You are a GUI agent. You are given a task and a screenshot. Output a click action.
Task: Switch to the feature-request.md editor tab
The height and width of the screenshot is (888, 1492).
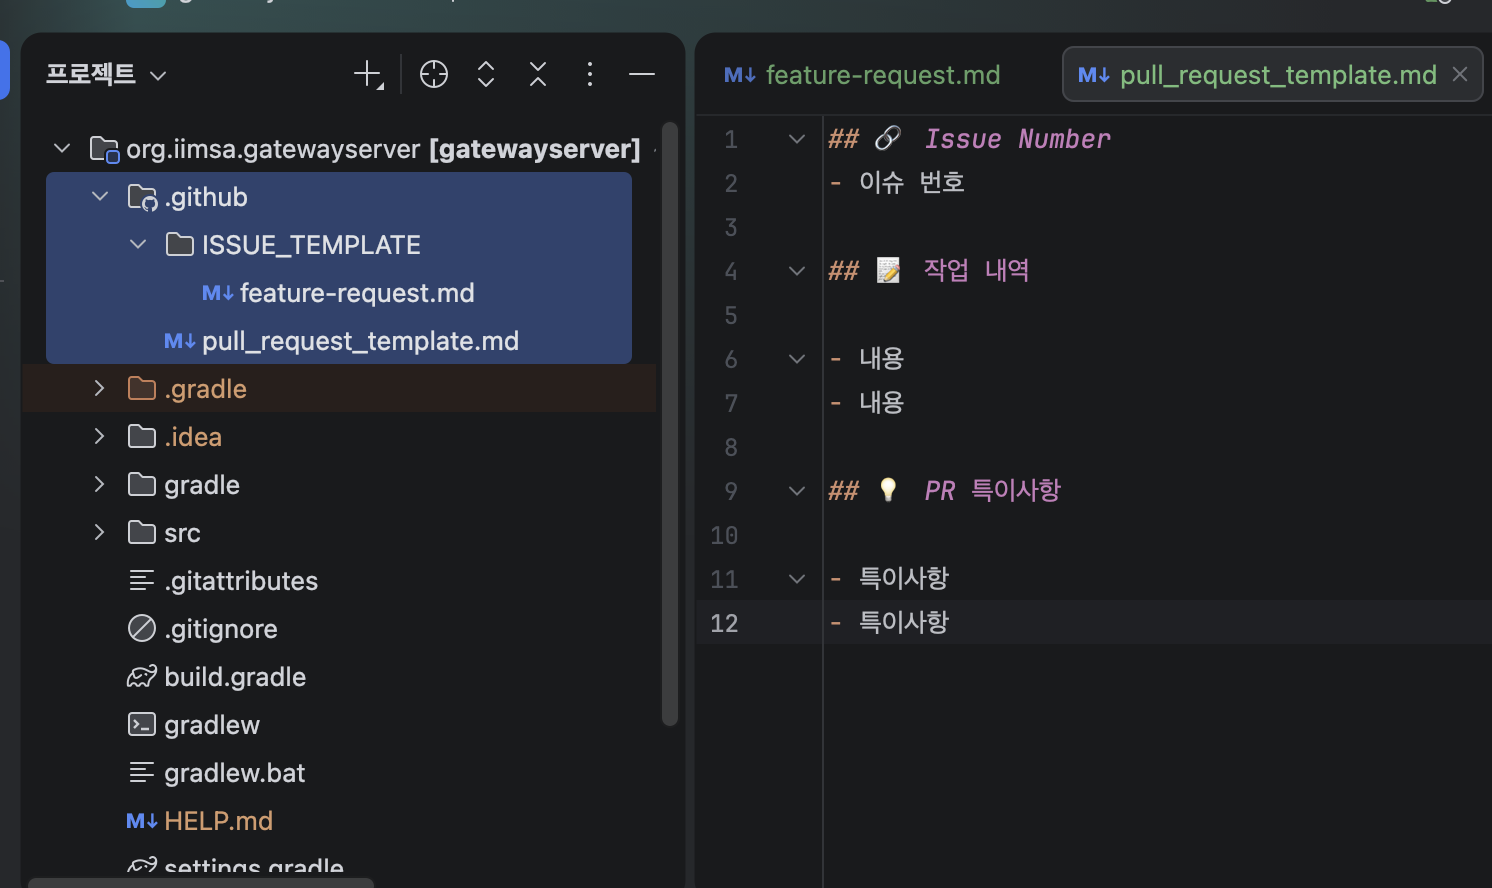(861, 75)
